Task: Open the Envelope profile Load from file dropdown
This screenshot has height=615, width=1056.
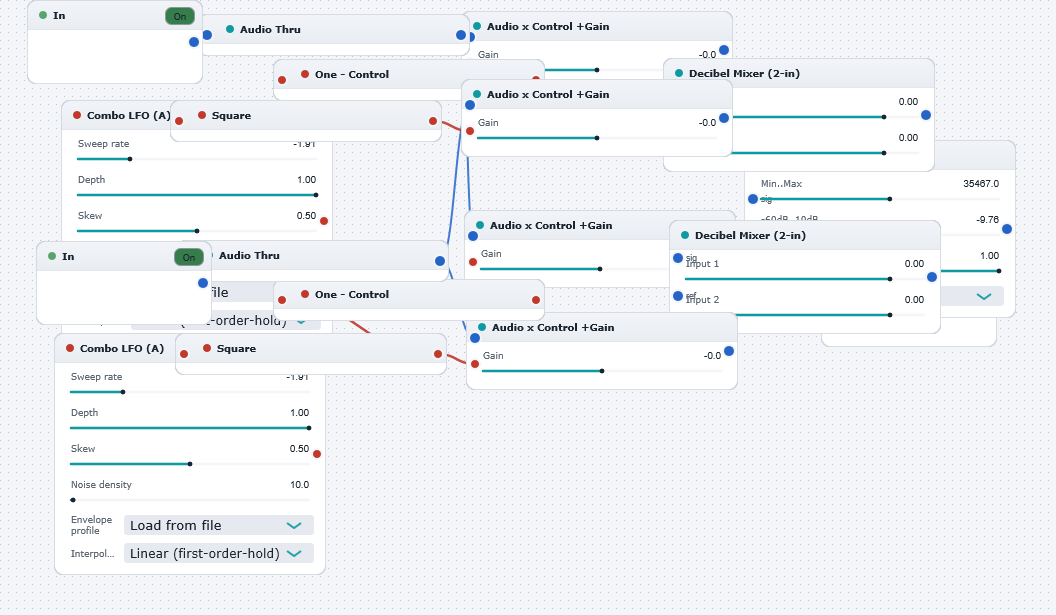Action: click(x=218, y=525)
